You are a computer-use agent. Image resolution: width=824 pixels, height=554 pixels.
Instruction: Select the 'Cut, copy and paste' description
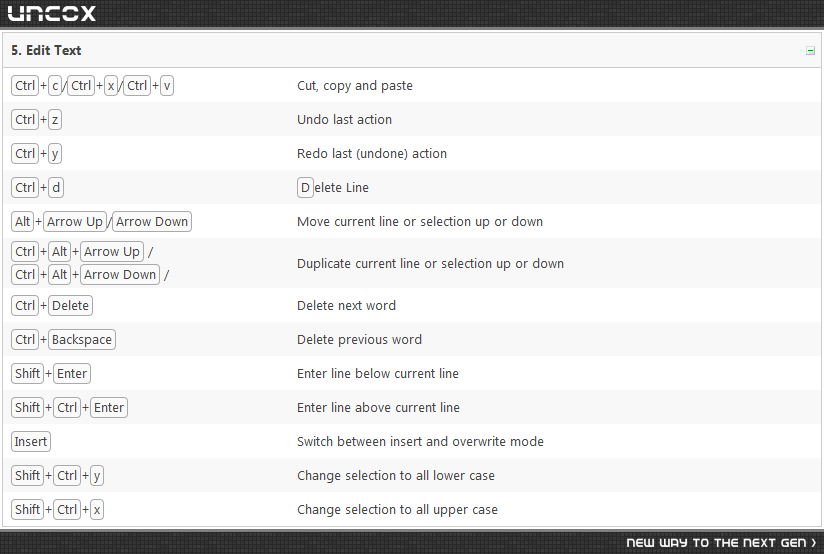pos(355,86)
